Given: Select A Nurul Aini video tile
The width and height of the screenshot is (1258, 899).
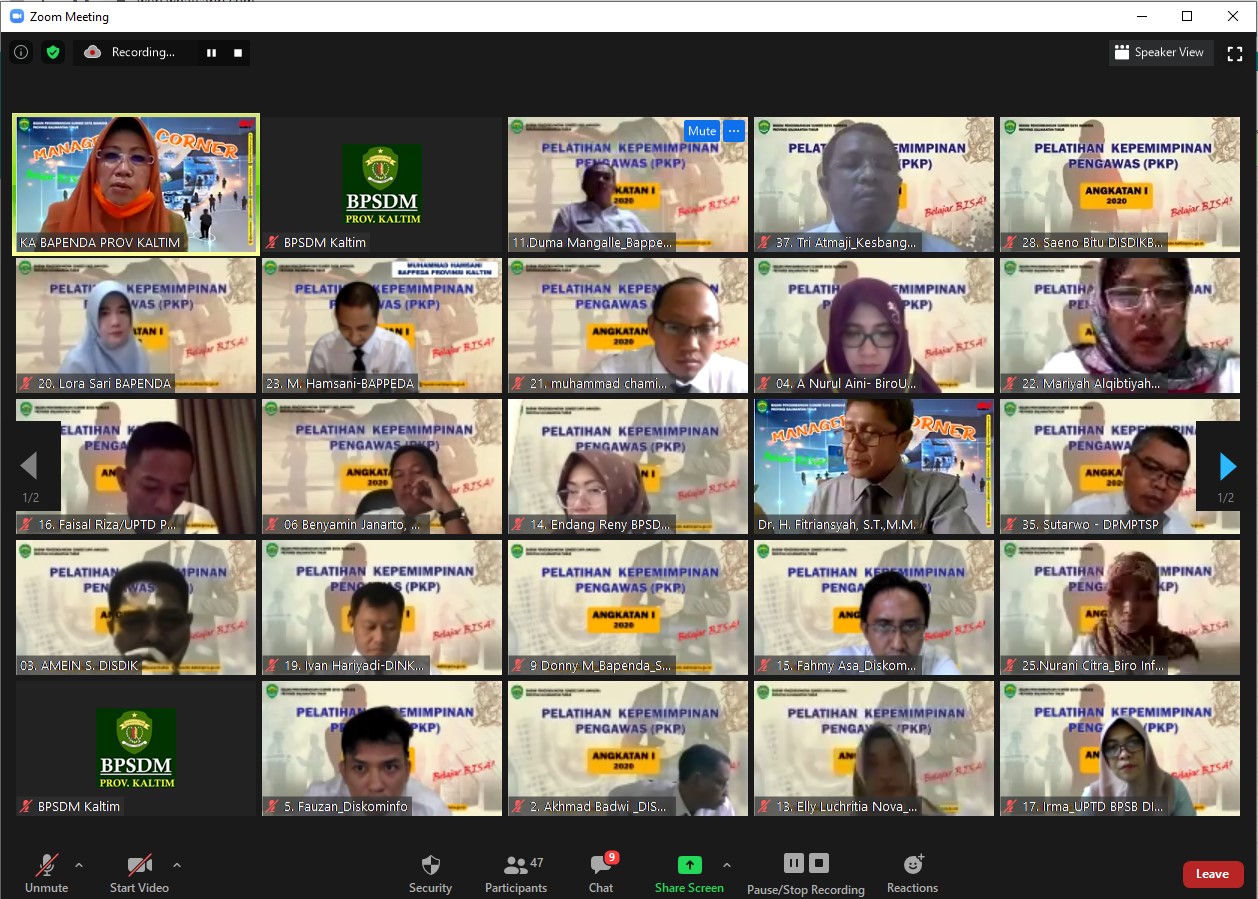Looking at the screenshot, I should 874,325.
